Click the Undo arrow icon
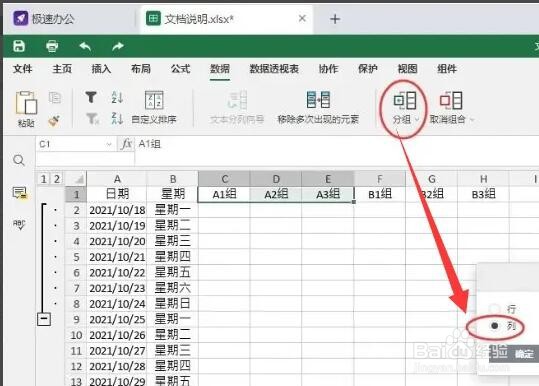The height and width of the screenshot is (386, 539). pos(85,46)
